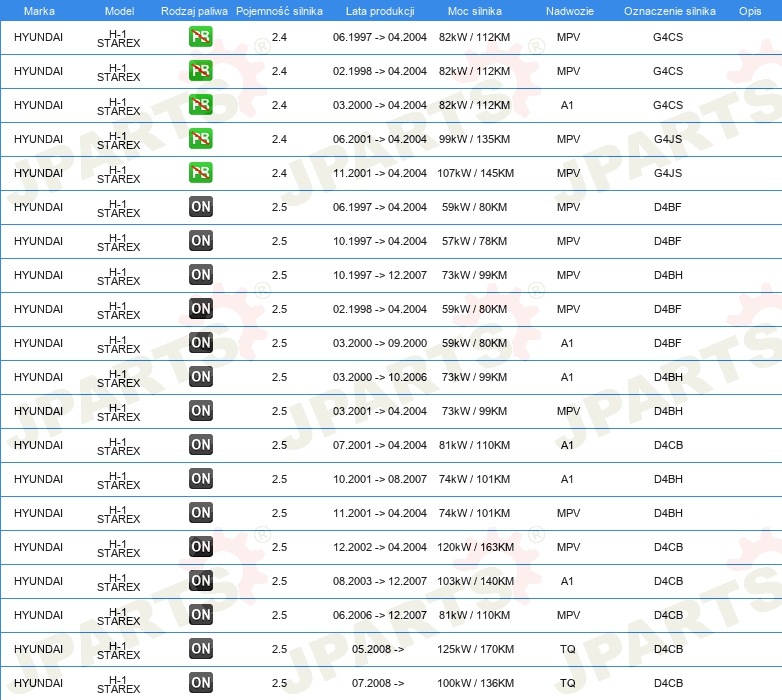Click the 2.4 engine capacity in the 107kW row
The height and width of the screenshot is (700, 782).
point(279,173)
